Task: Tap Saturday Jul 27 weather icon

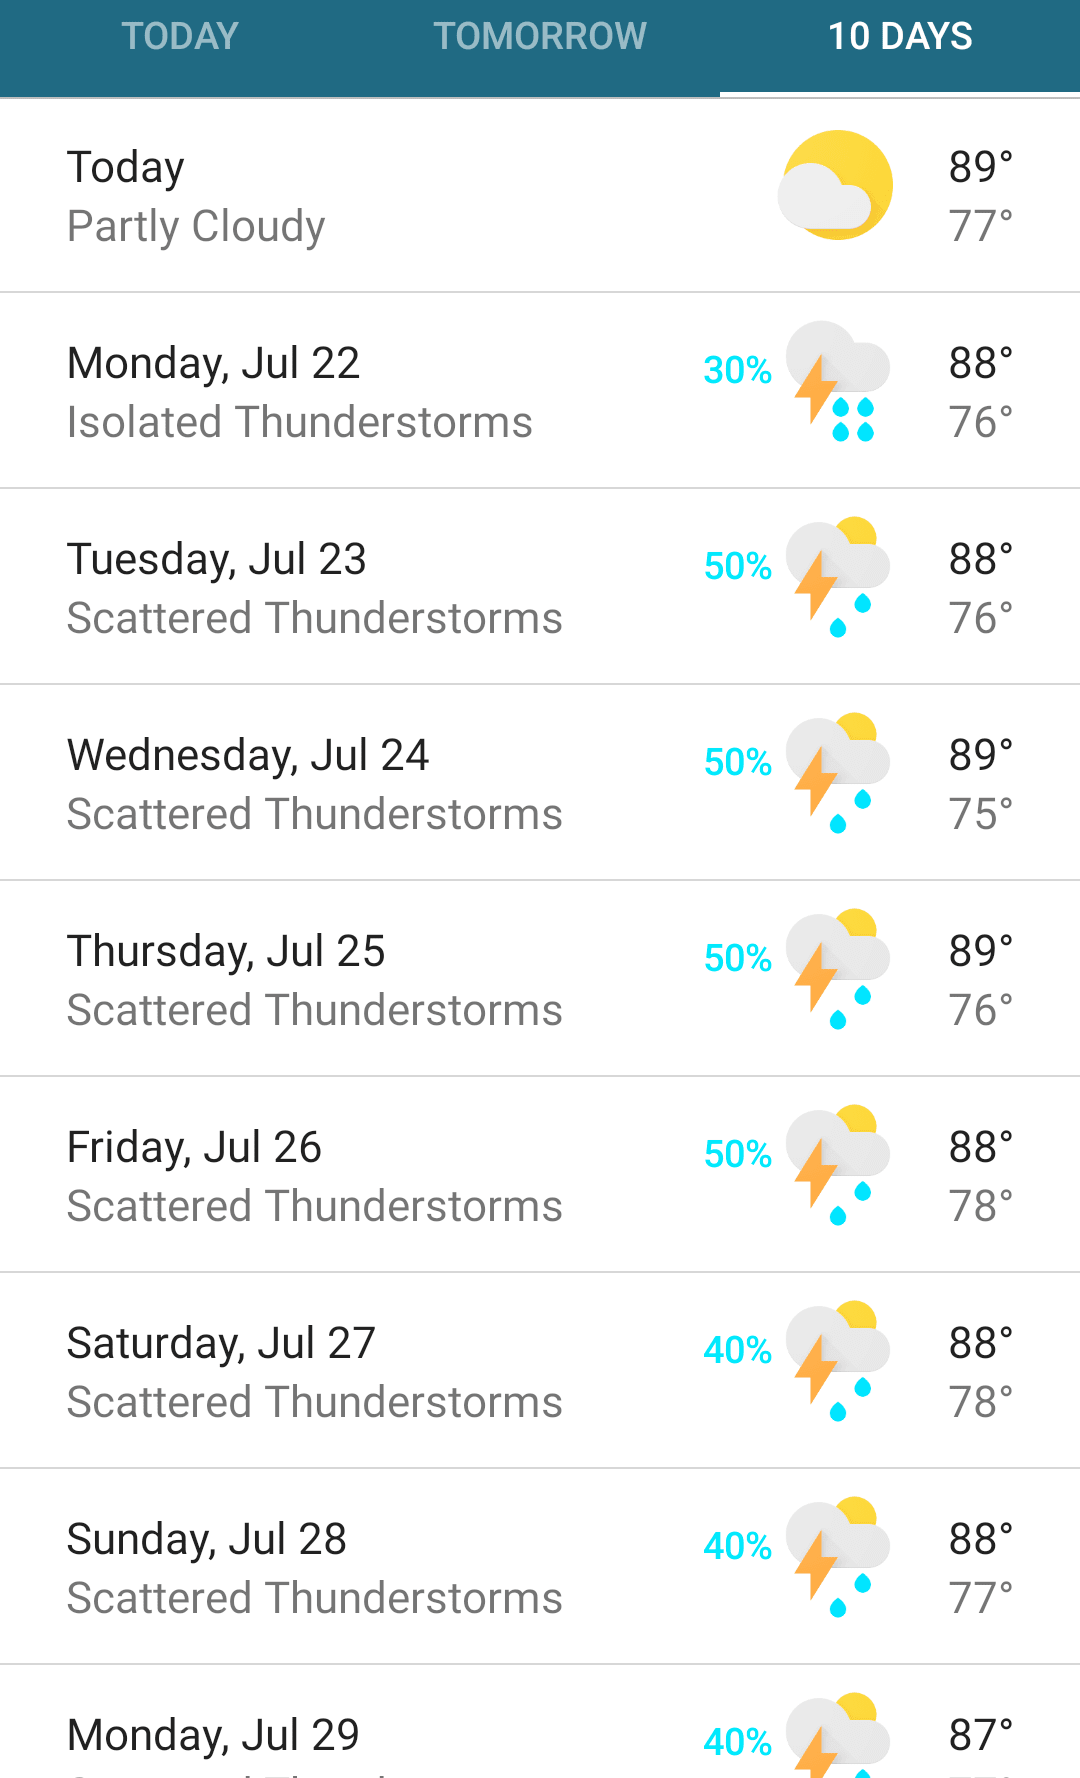Action: 837,1362
